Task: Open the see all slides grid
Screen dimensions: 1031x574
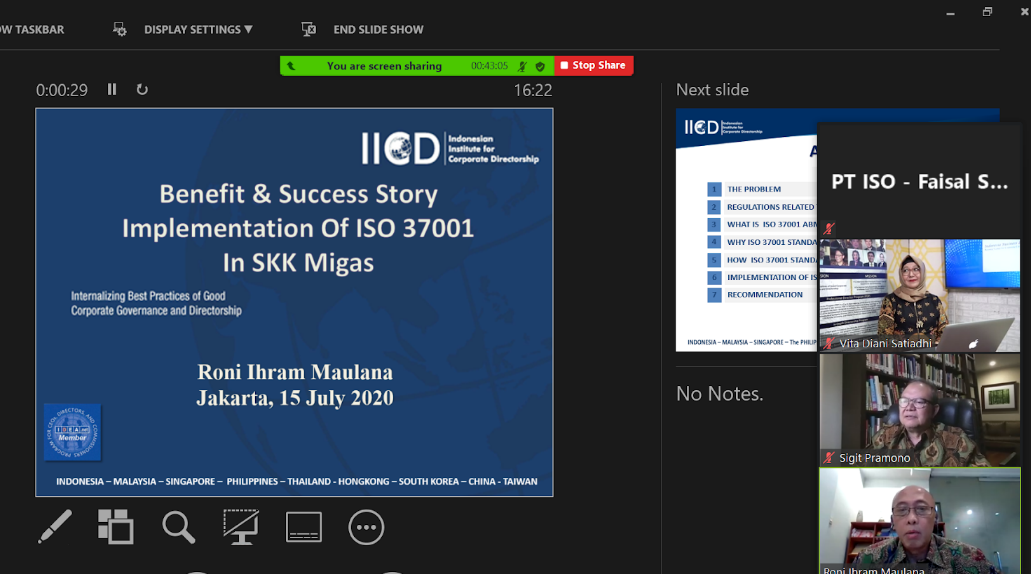Action: click(116, 526)
